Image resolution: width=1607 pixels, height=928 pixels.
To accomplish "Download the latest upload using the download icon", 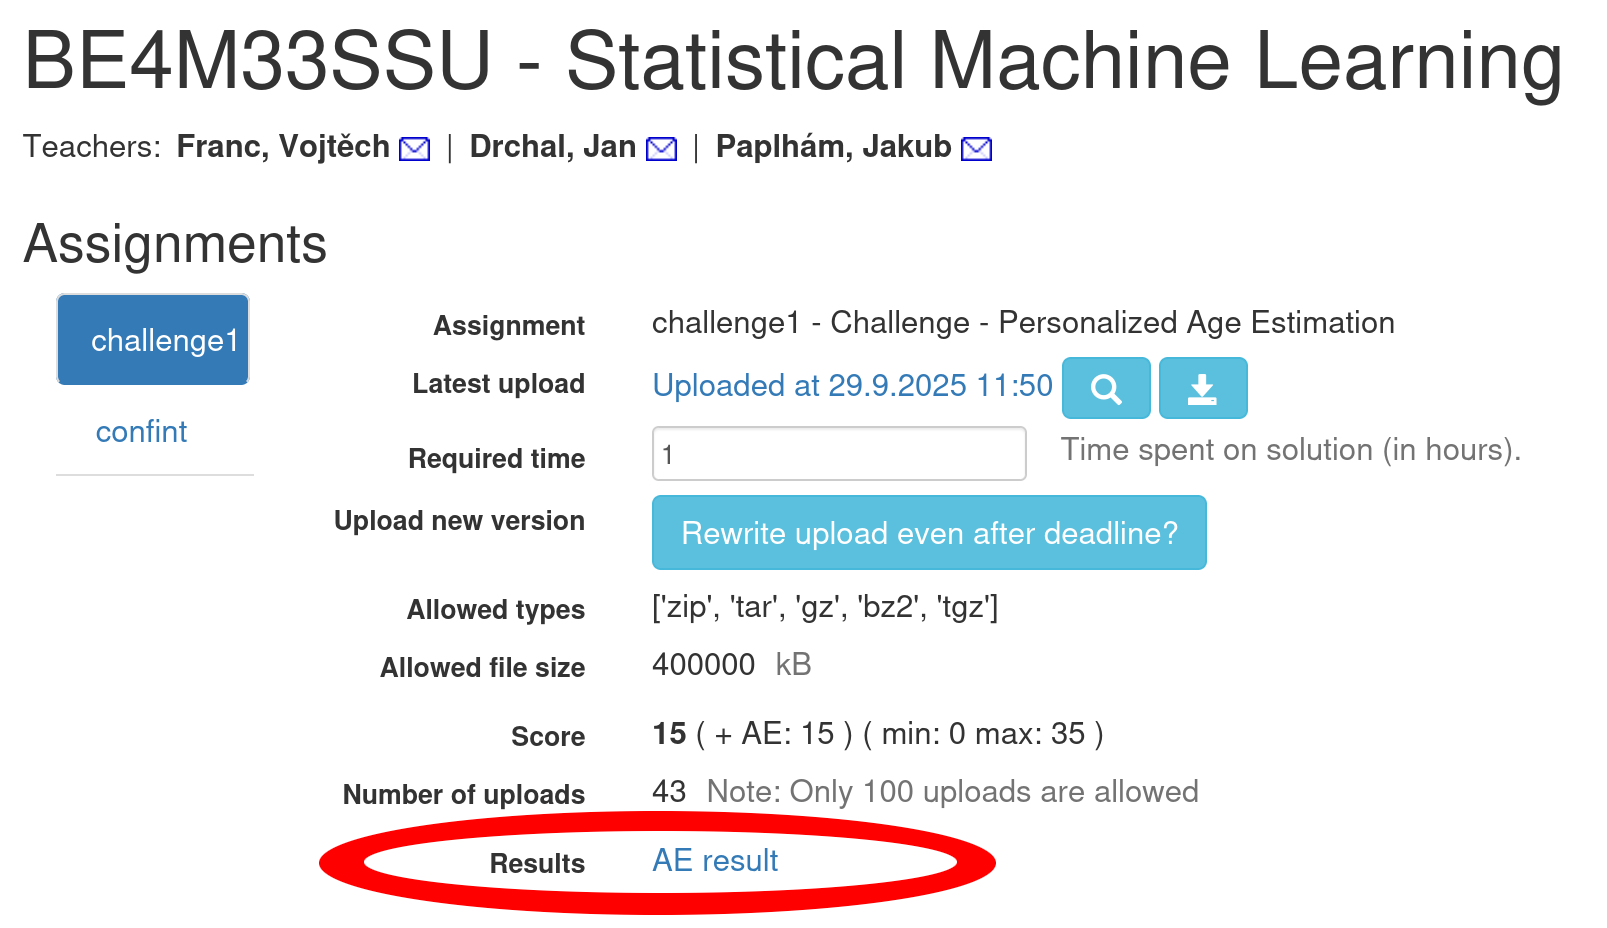I will 1202,388.
